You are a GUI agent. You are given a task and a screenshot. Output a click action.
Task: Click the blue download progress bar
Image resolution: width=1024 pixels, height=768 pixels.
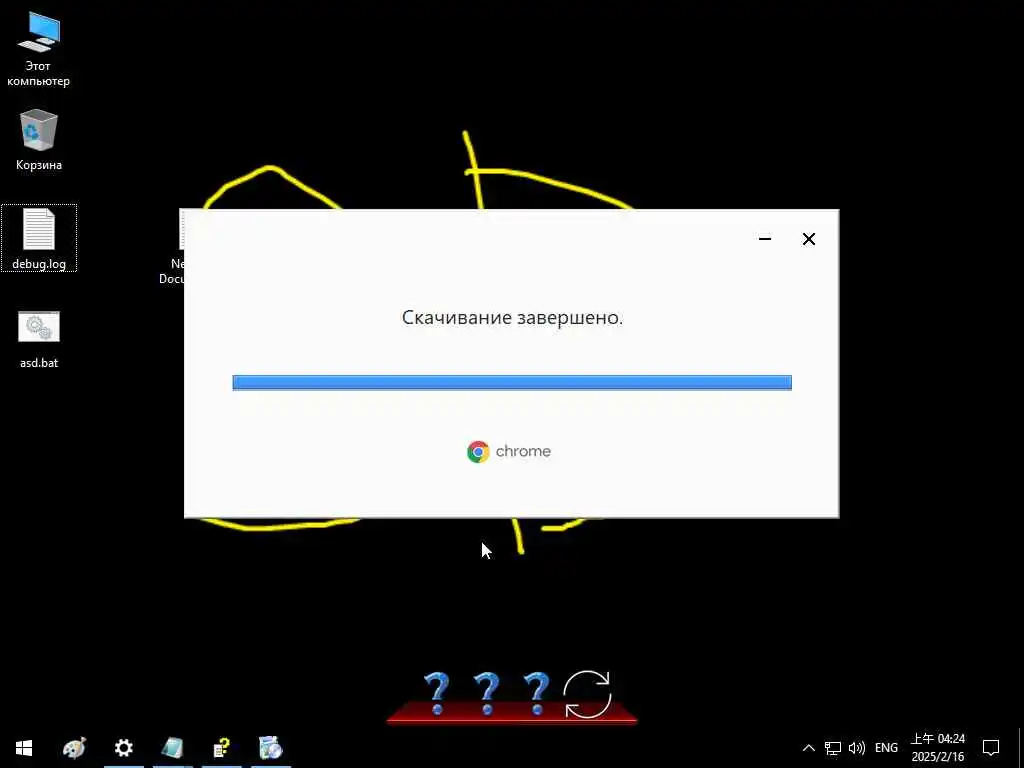512,383
